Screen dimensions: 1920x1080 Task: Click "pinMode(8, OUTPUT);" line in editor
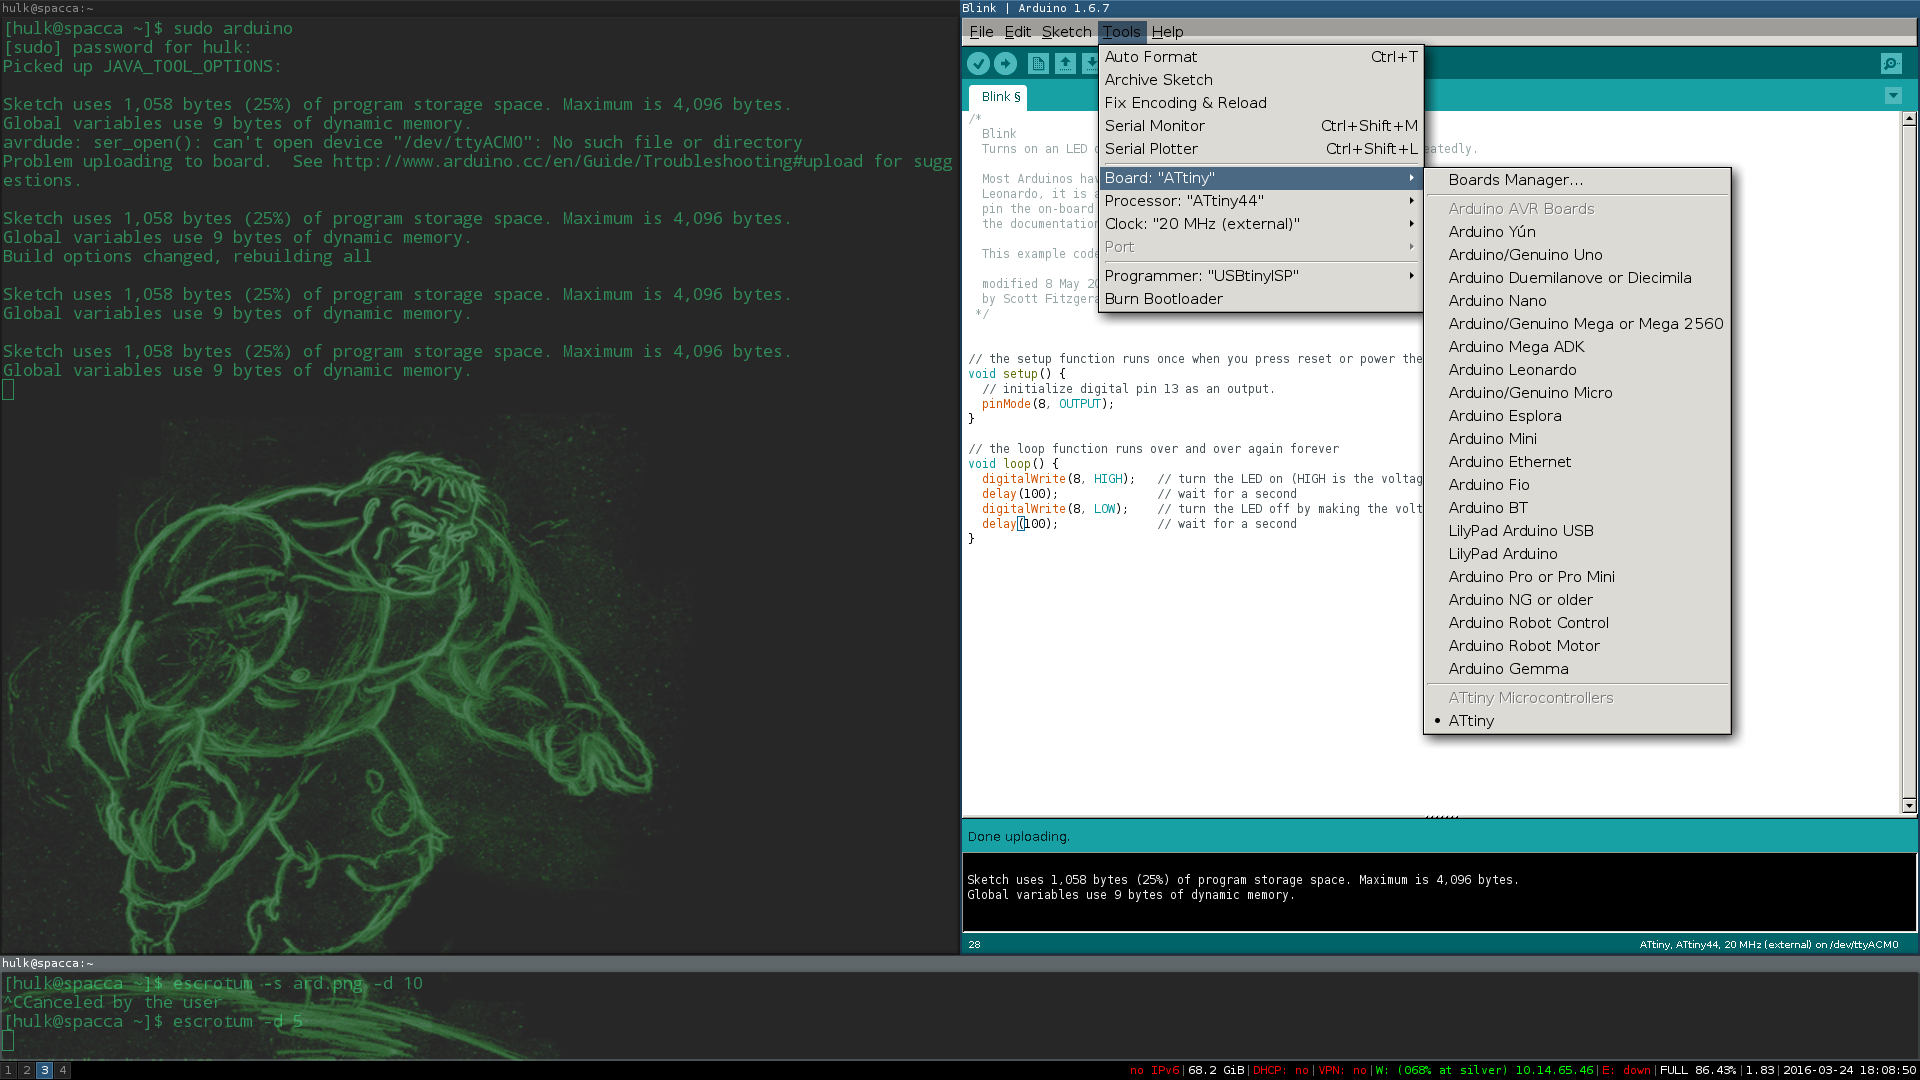coord(1047,404)
